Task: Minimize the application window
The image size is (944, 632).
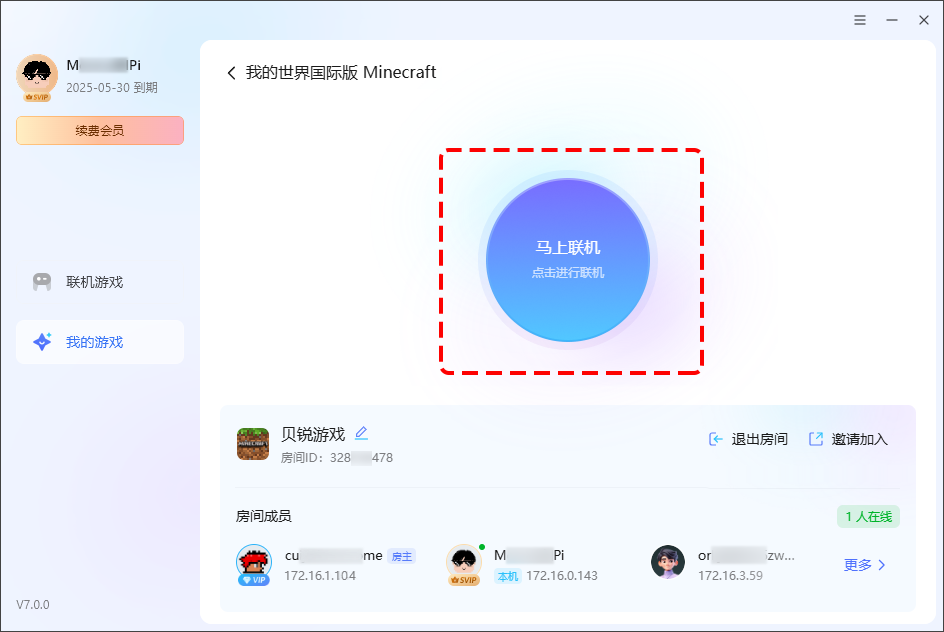Action: pos(892,20)
